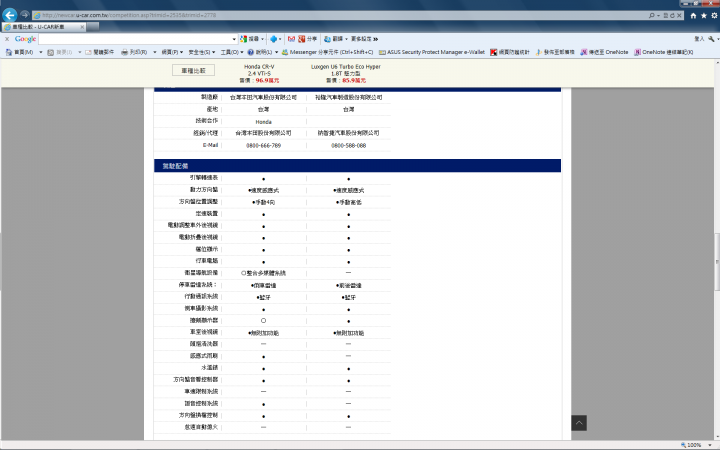Click OneNote Linked Notes toolbar button
Screen dimensions: 720x450
pos(664,52)
